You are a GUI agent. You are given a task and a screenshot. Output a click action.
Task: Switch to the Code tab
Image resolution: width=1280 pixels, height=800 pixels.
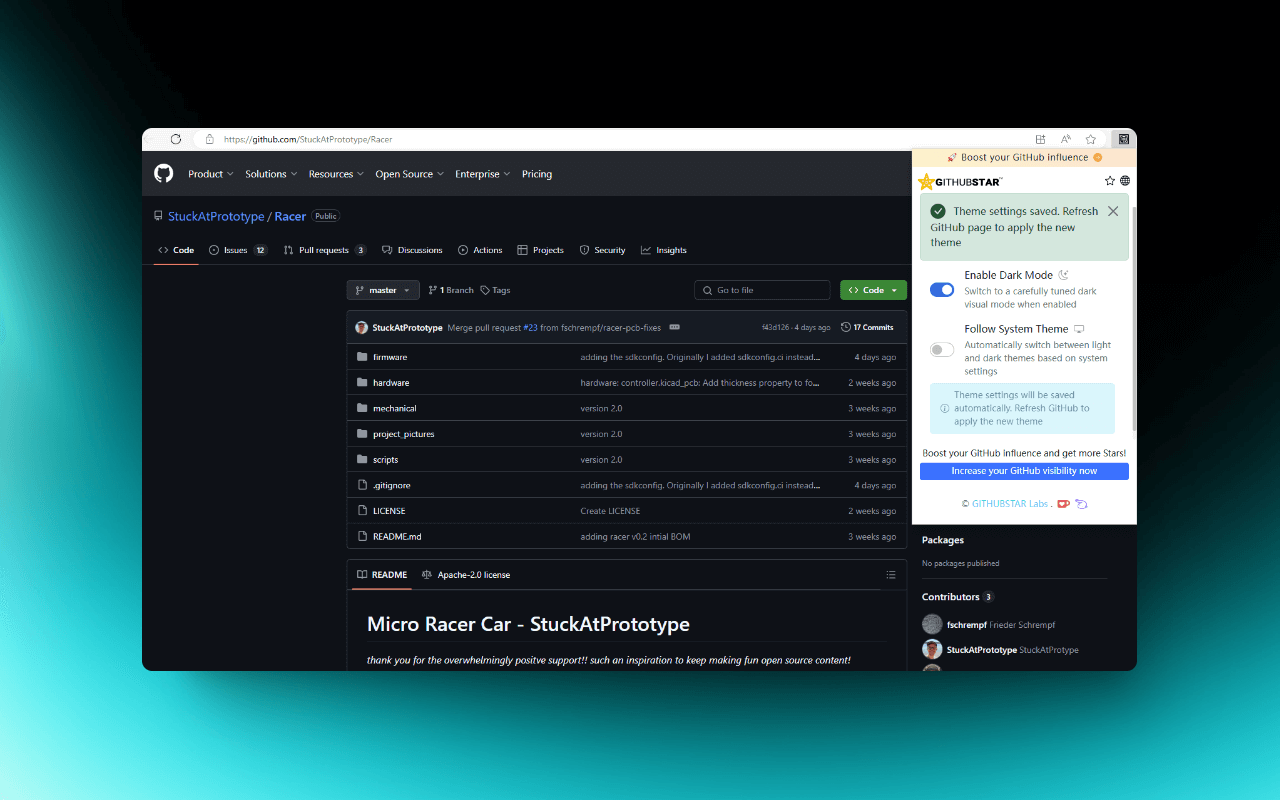[176, 250]
